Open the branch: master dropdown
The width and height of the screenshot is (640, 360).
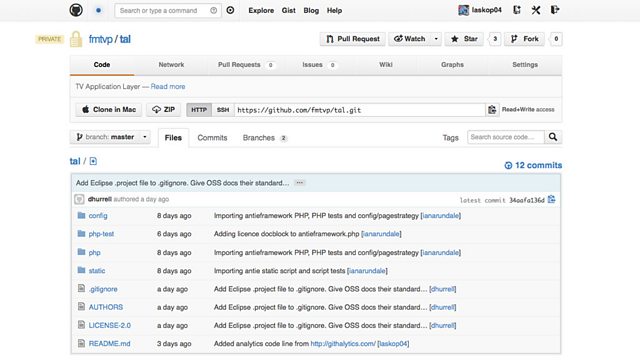coord(110,137)
